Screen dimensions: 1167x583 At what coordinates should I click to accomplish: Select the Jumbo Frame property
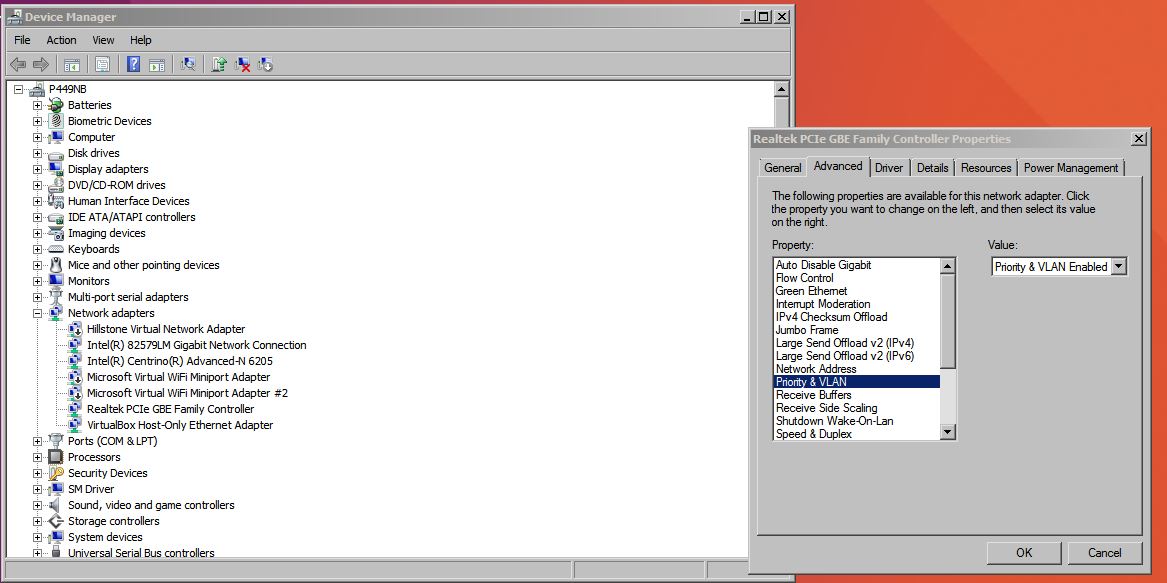point(857,330)
